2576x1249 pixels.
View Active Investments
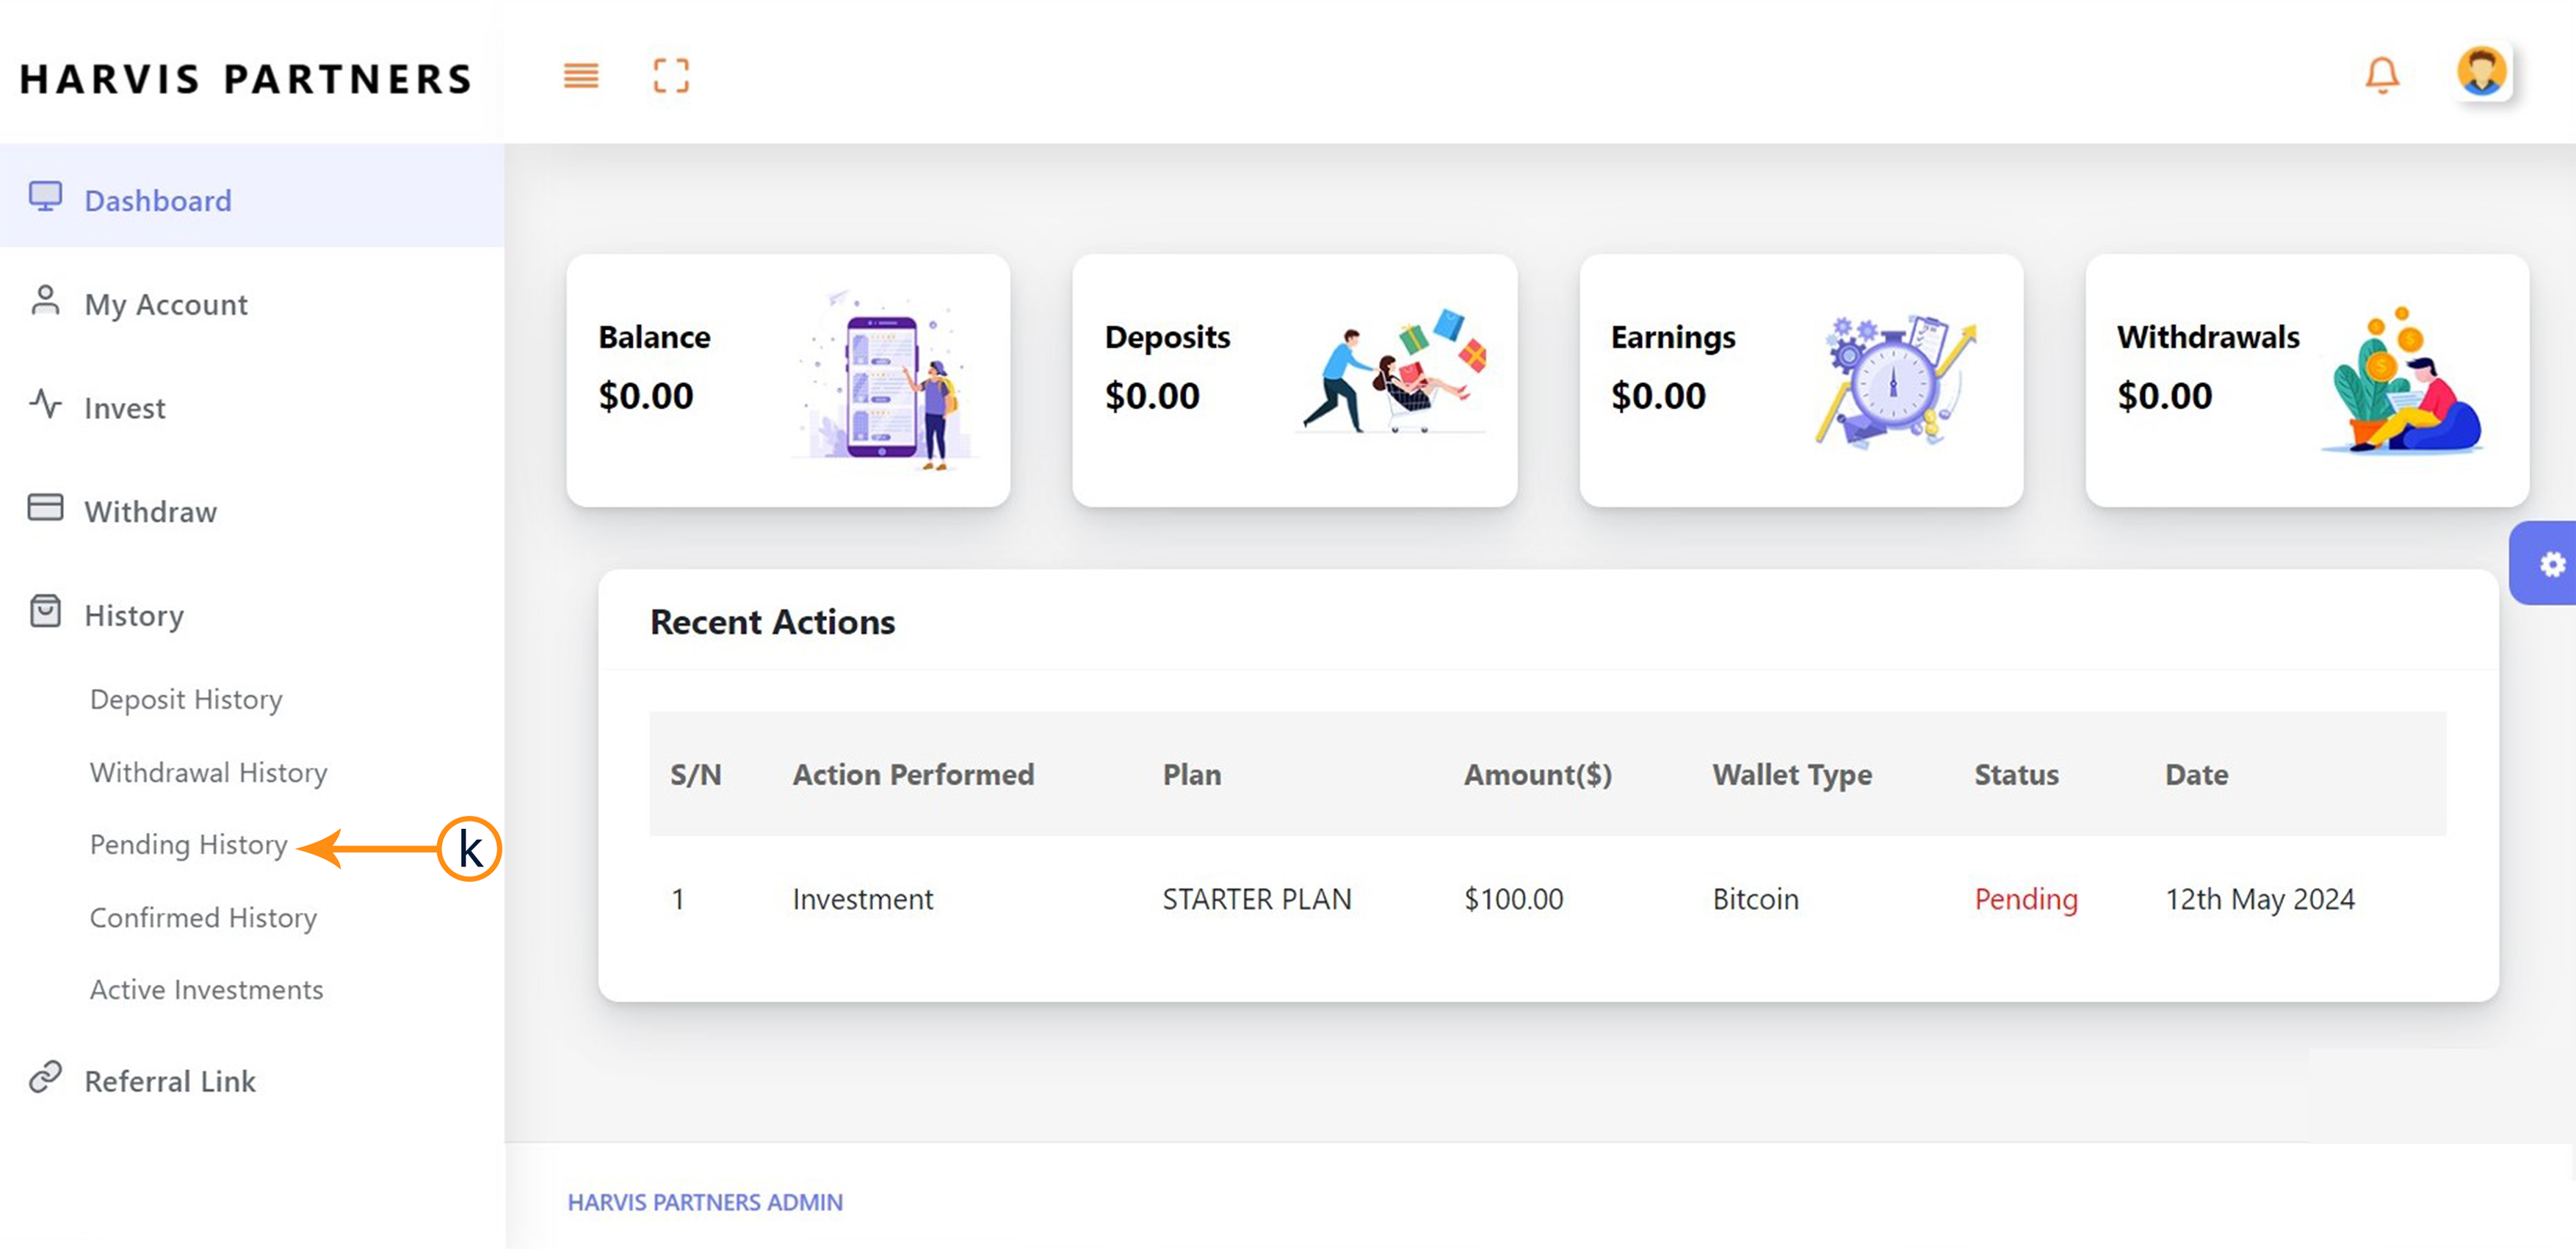coord(206,989)
